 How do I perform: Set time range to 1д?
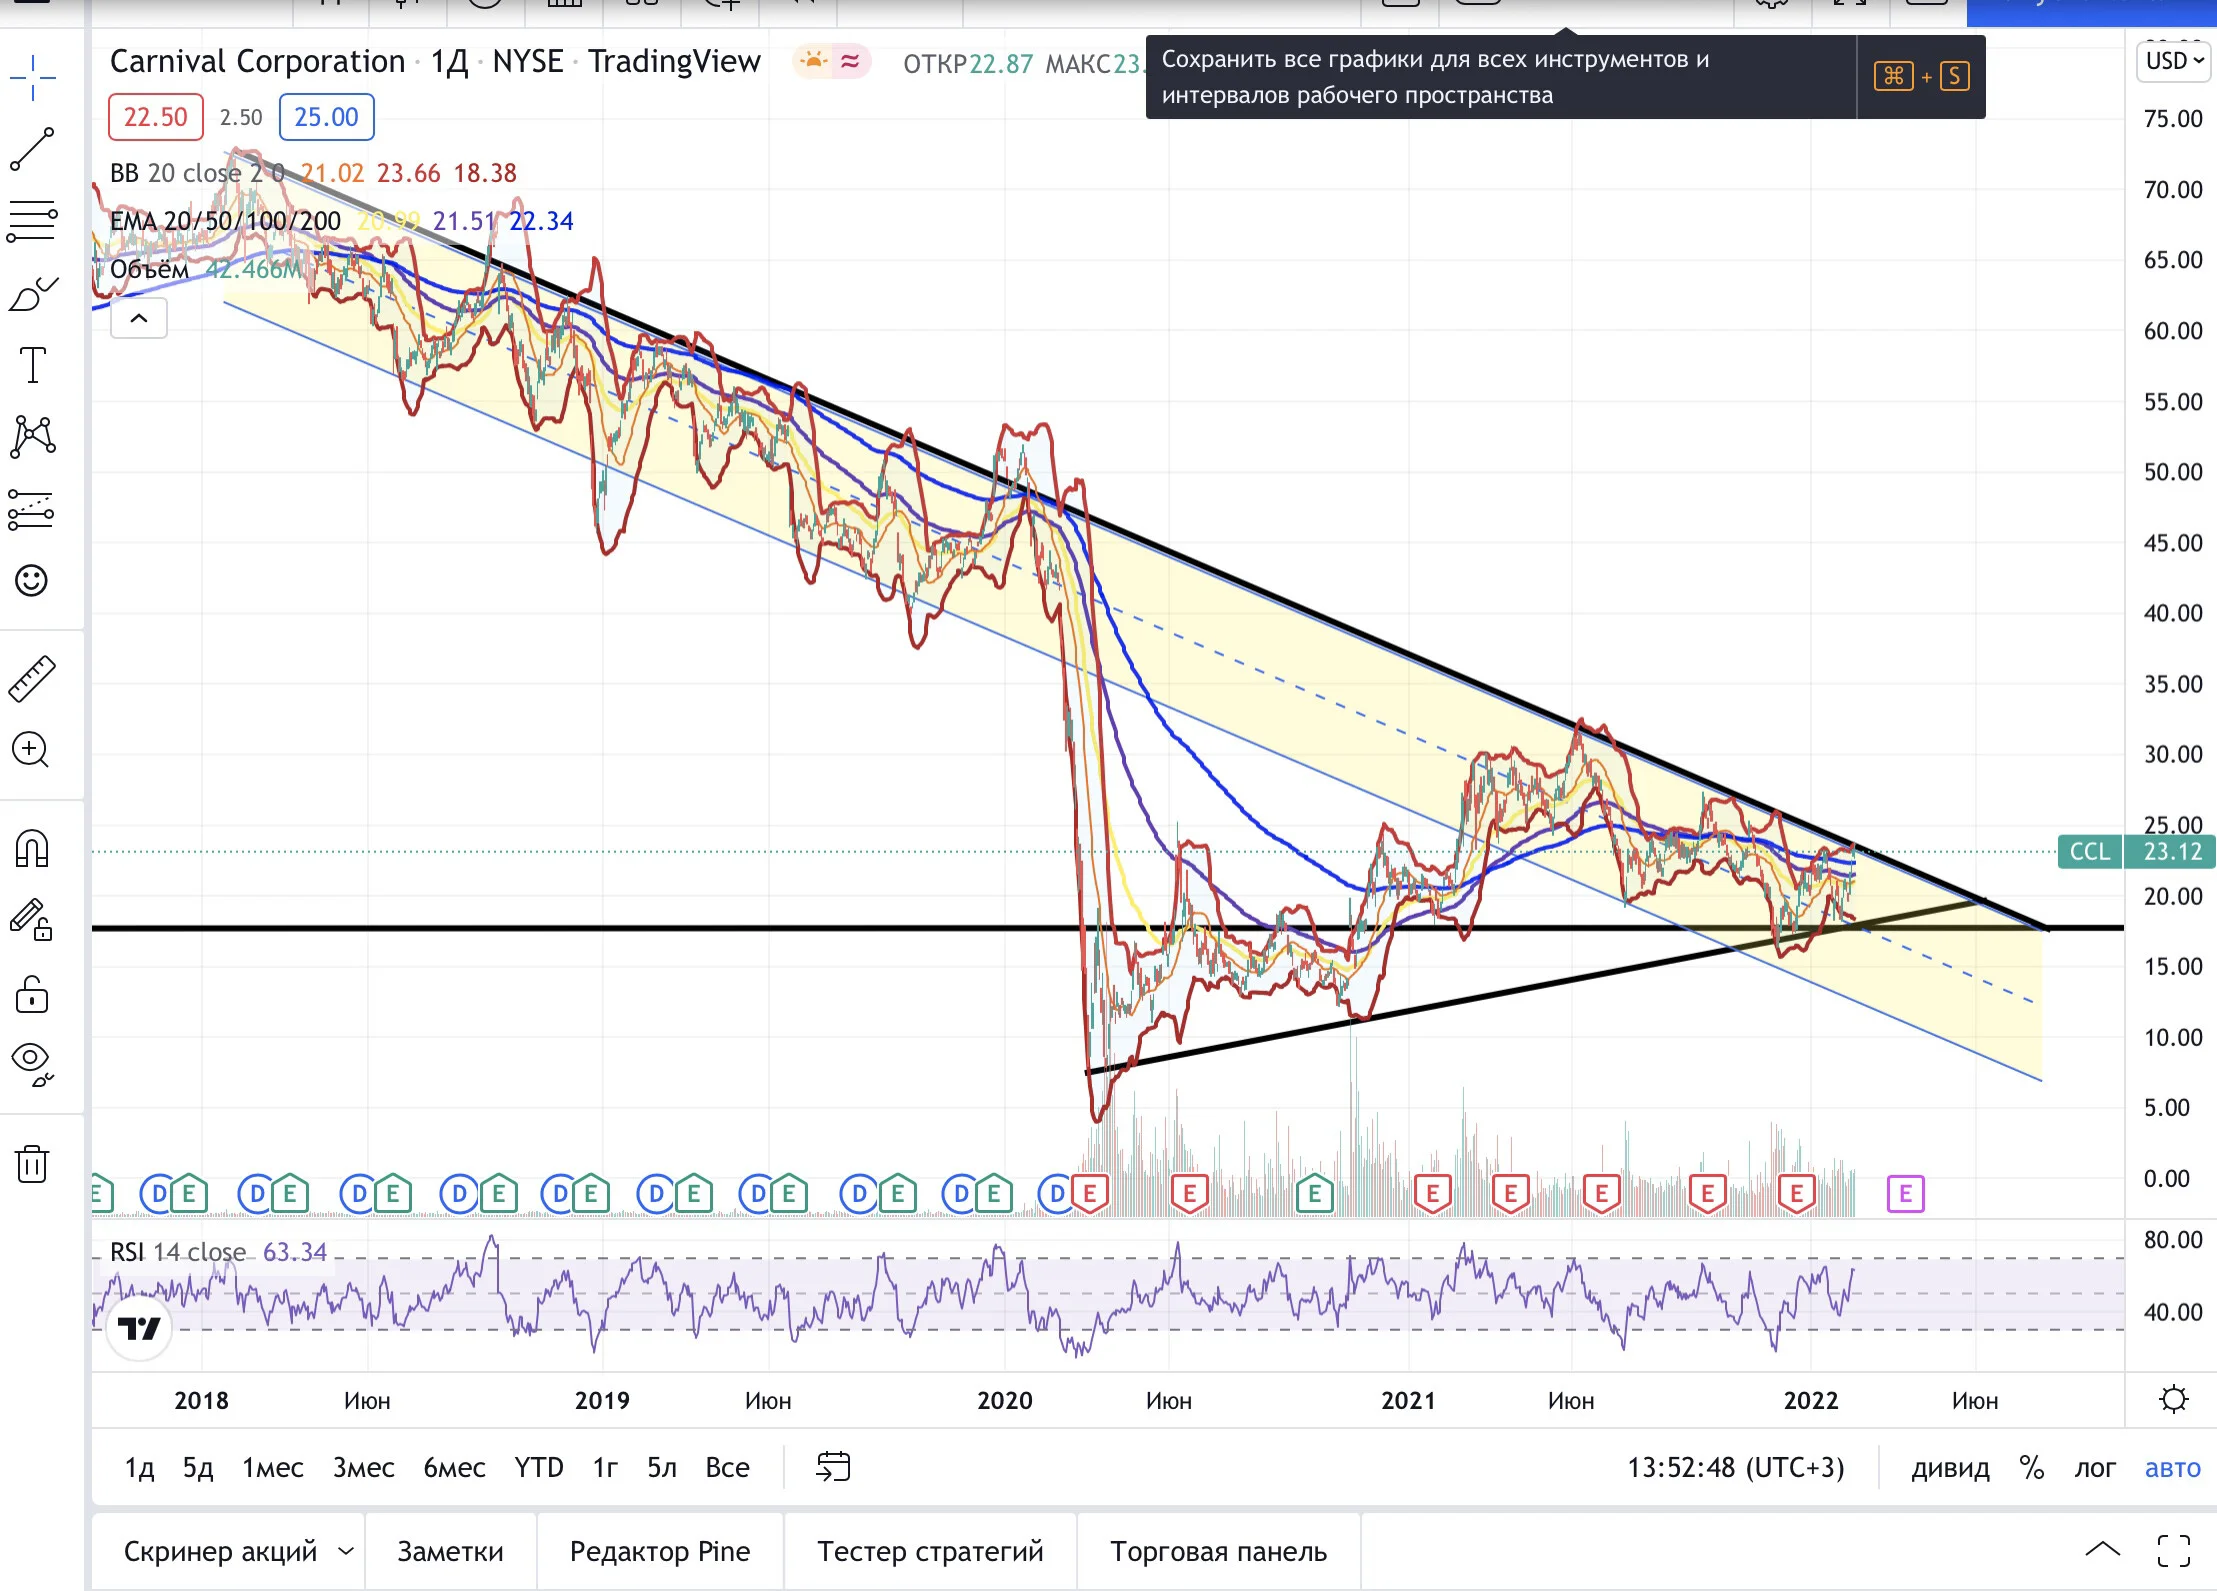(x=139, y=1467)
